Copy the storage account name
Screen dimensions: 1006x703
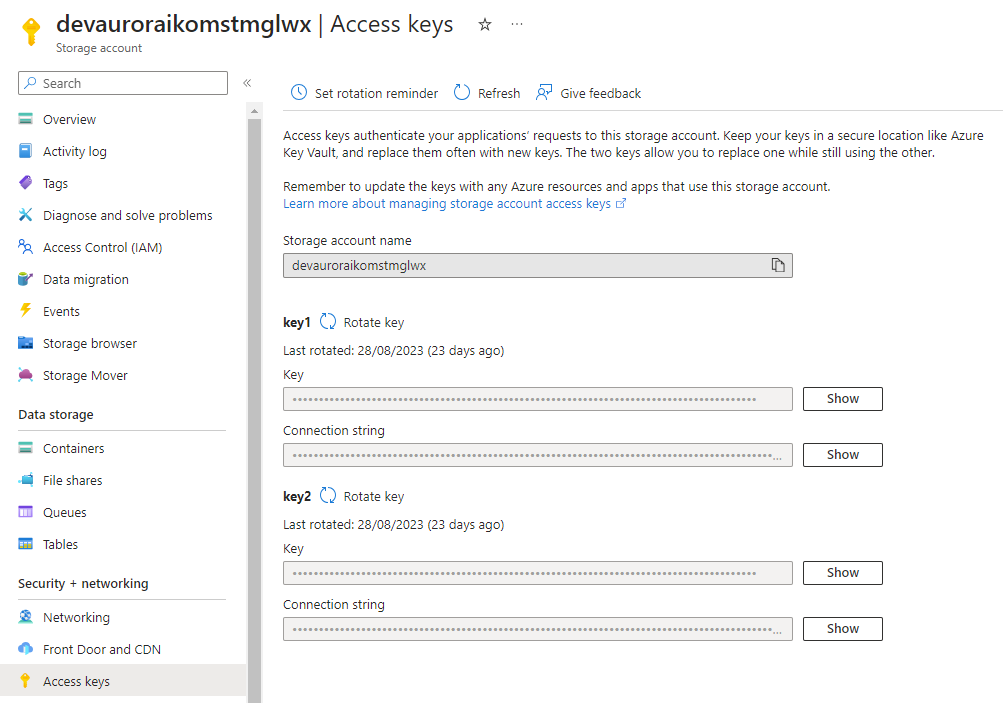tap(778, 265)
